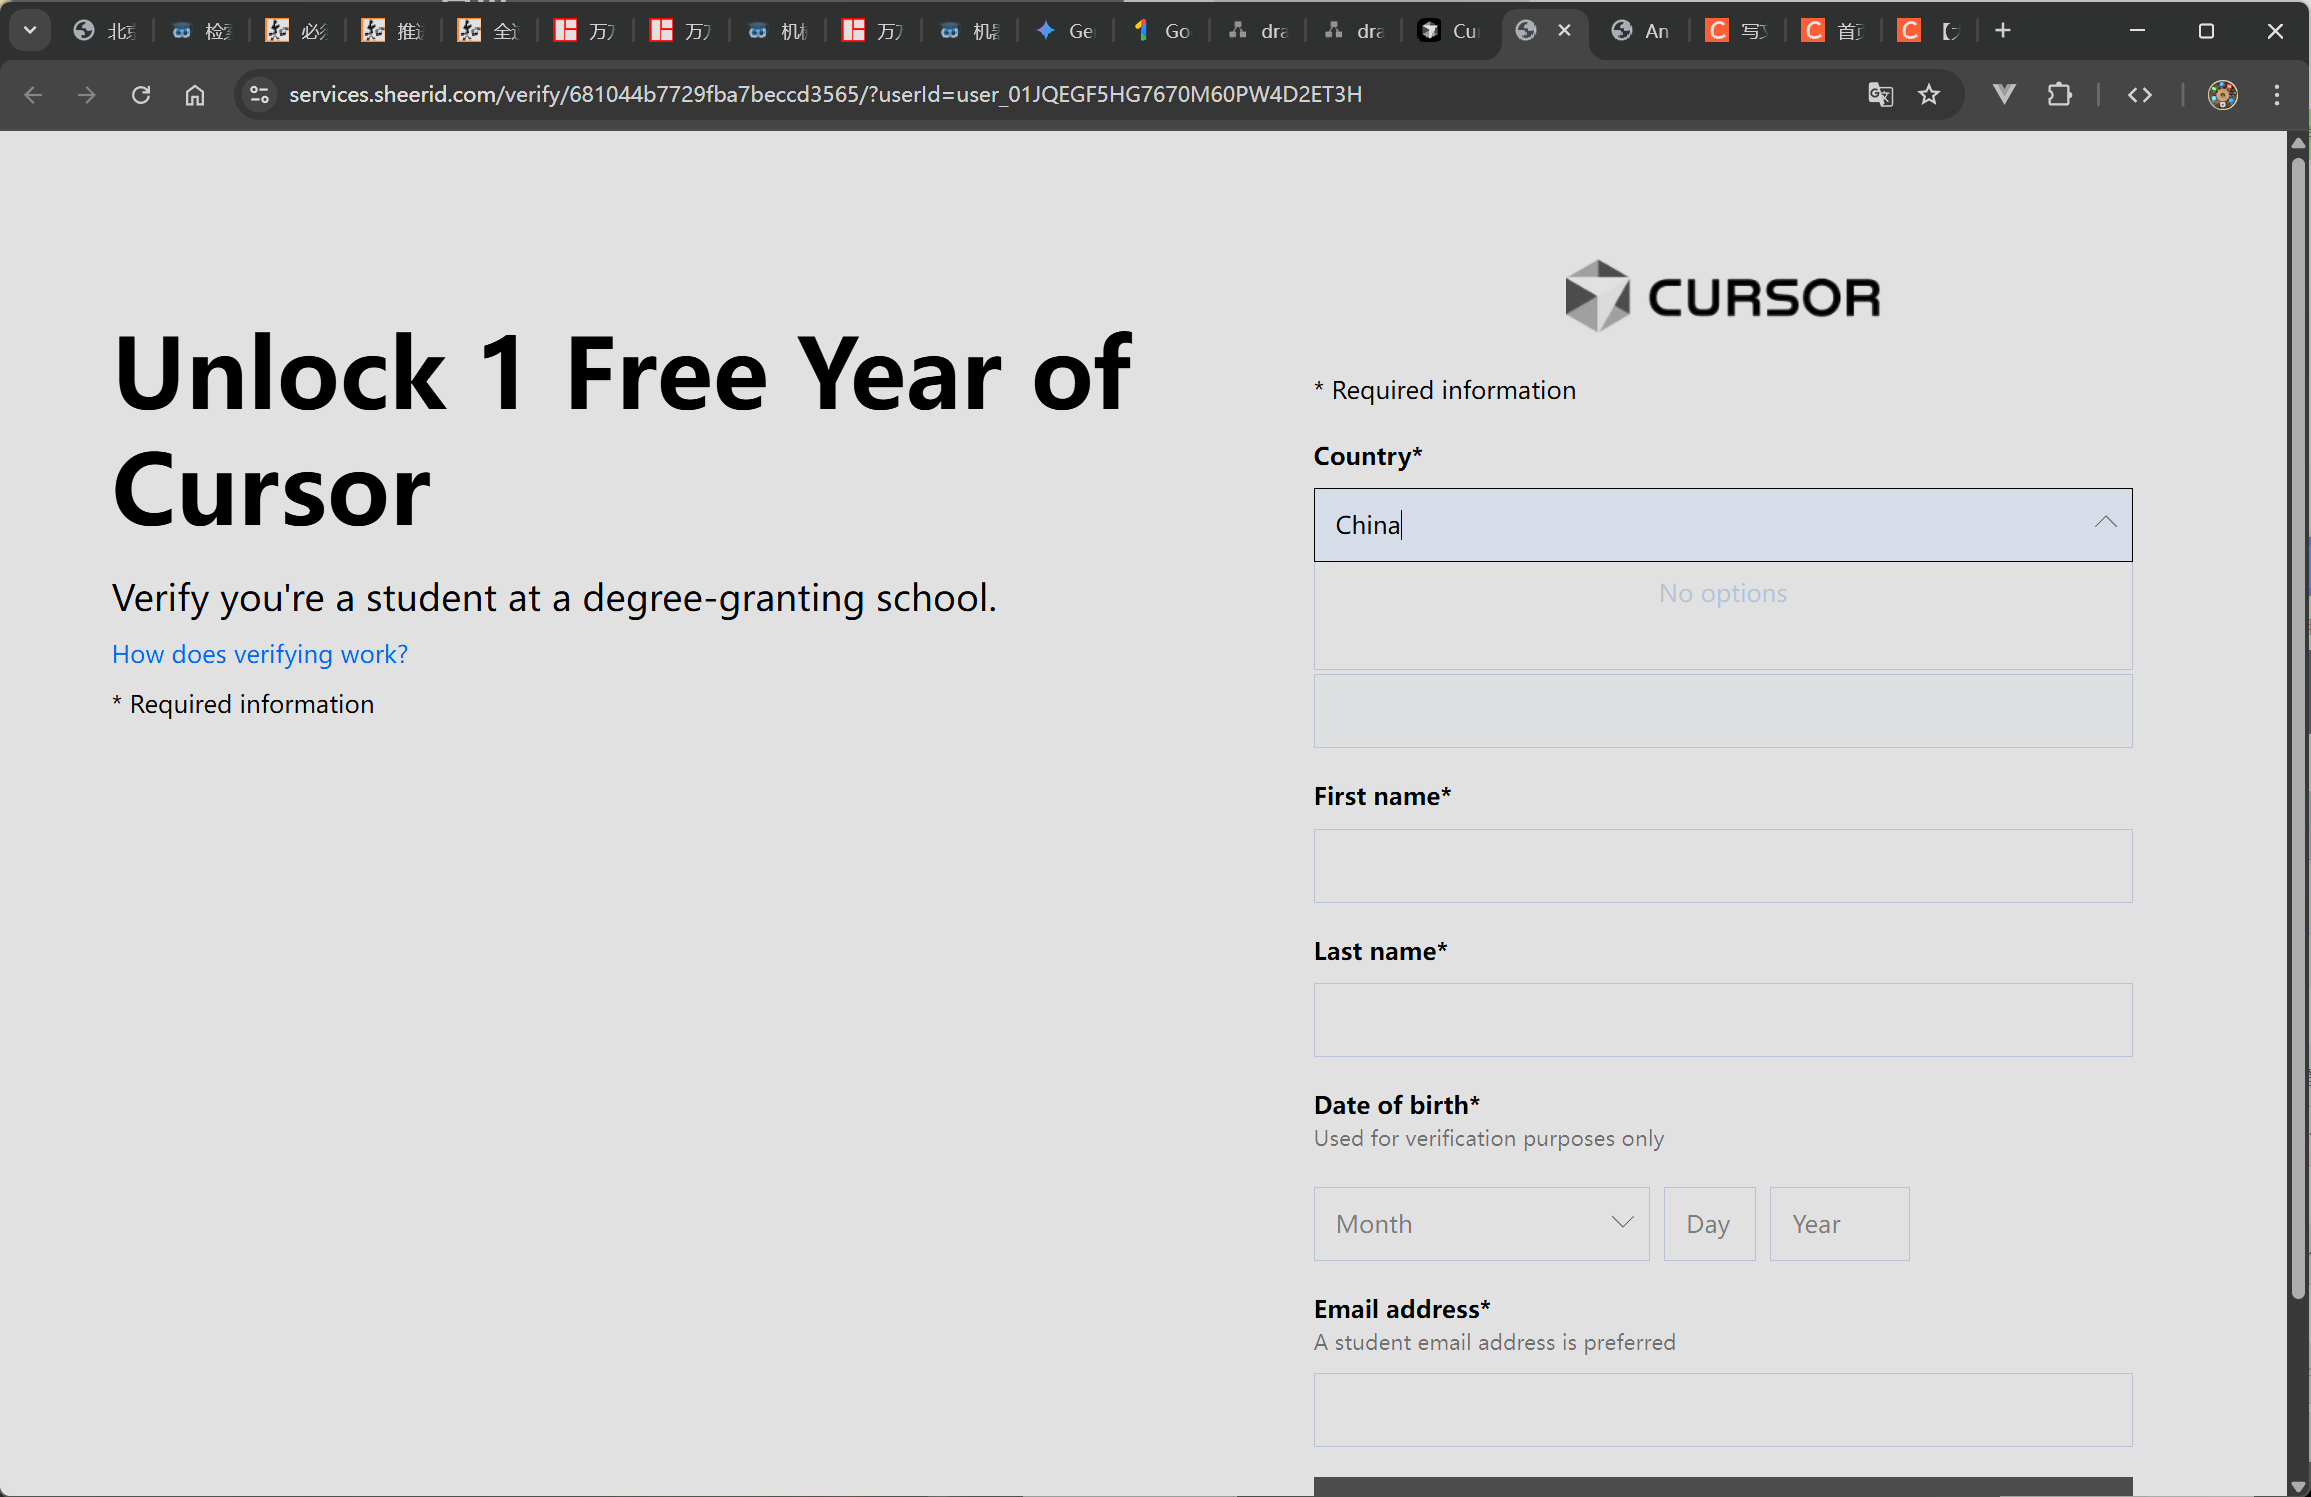The width and height of the screenshot is (2311, 1497).
Task: Switch to the Gemini tab
Action: click(1065, 31)
